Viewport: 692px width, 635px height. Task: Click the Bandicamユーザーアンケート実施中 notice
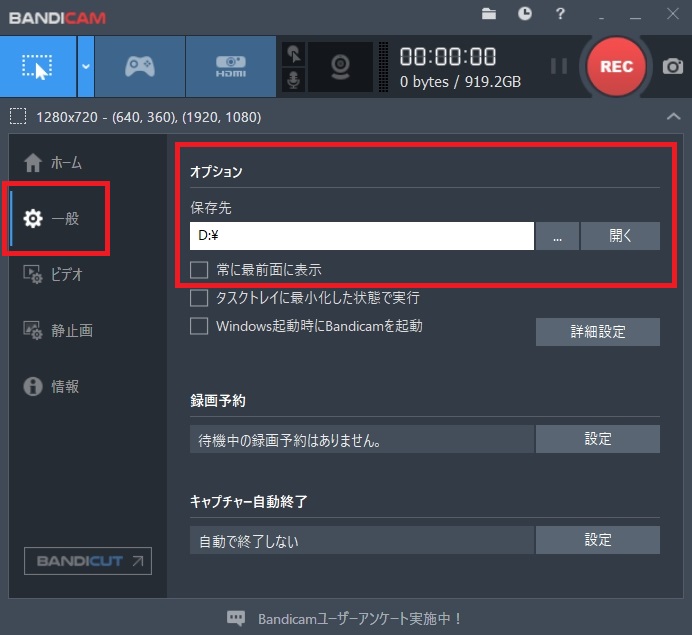[360, 619]
